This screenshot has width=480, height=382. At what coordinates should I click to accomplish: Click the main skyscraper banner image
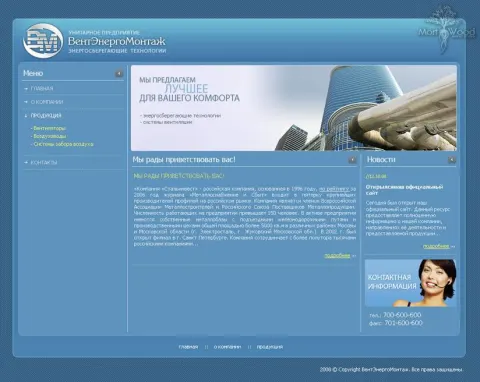[x=294, y=108]
